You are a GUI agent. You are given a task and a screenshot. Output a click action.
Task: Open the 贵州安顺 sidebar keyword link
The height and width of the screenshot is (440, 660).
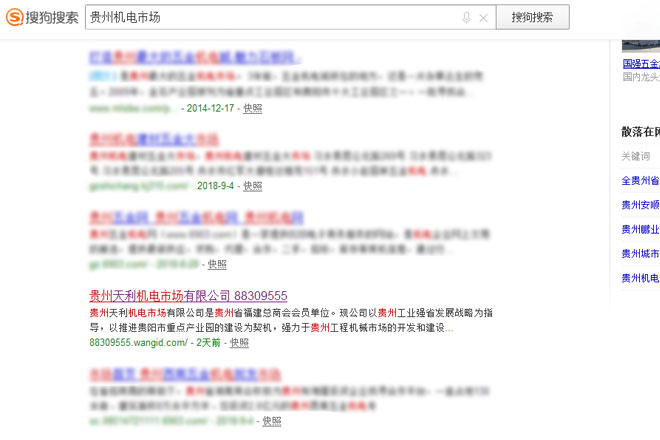coord(641,205)
